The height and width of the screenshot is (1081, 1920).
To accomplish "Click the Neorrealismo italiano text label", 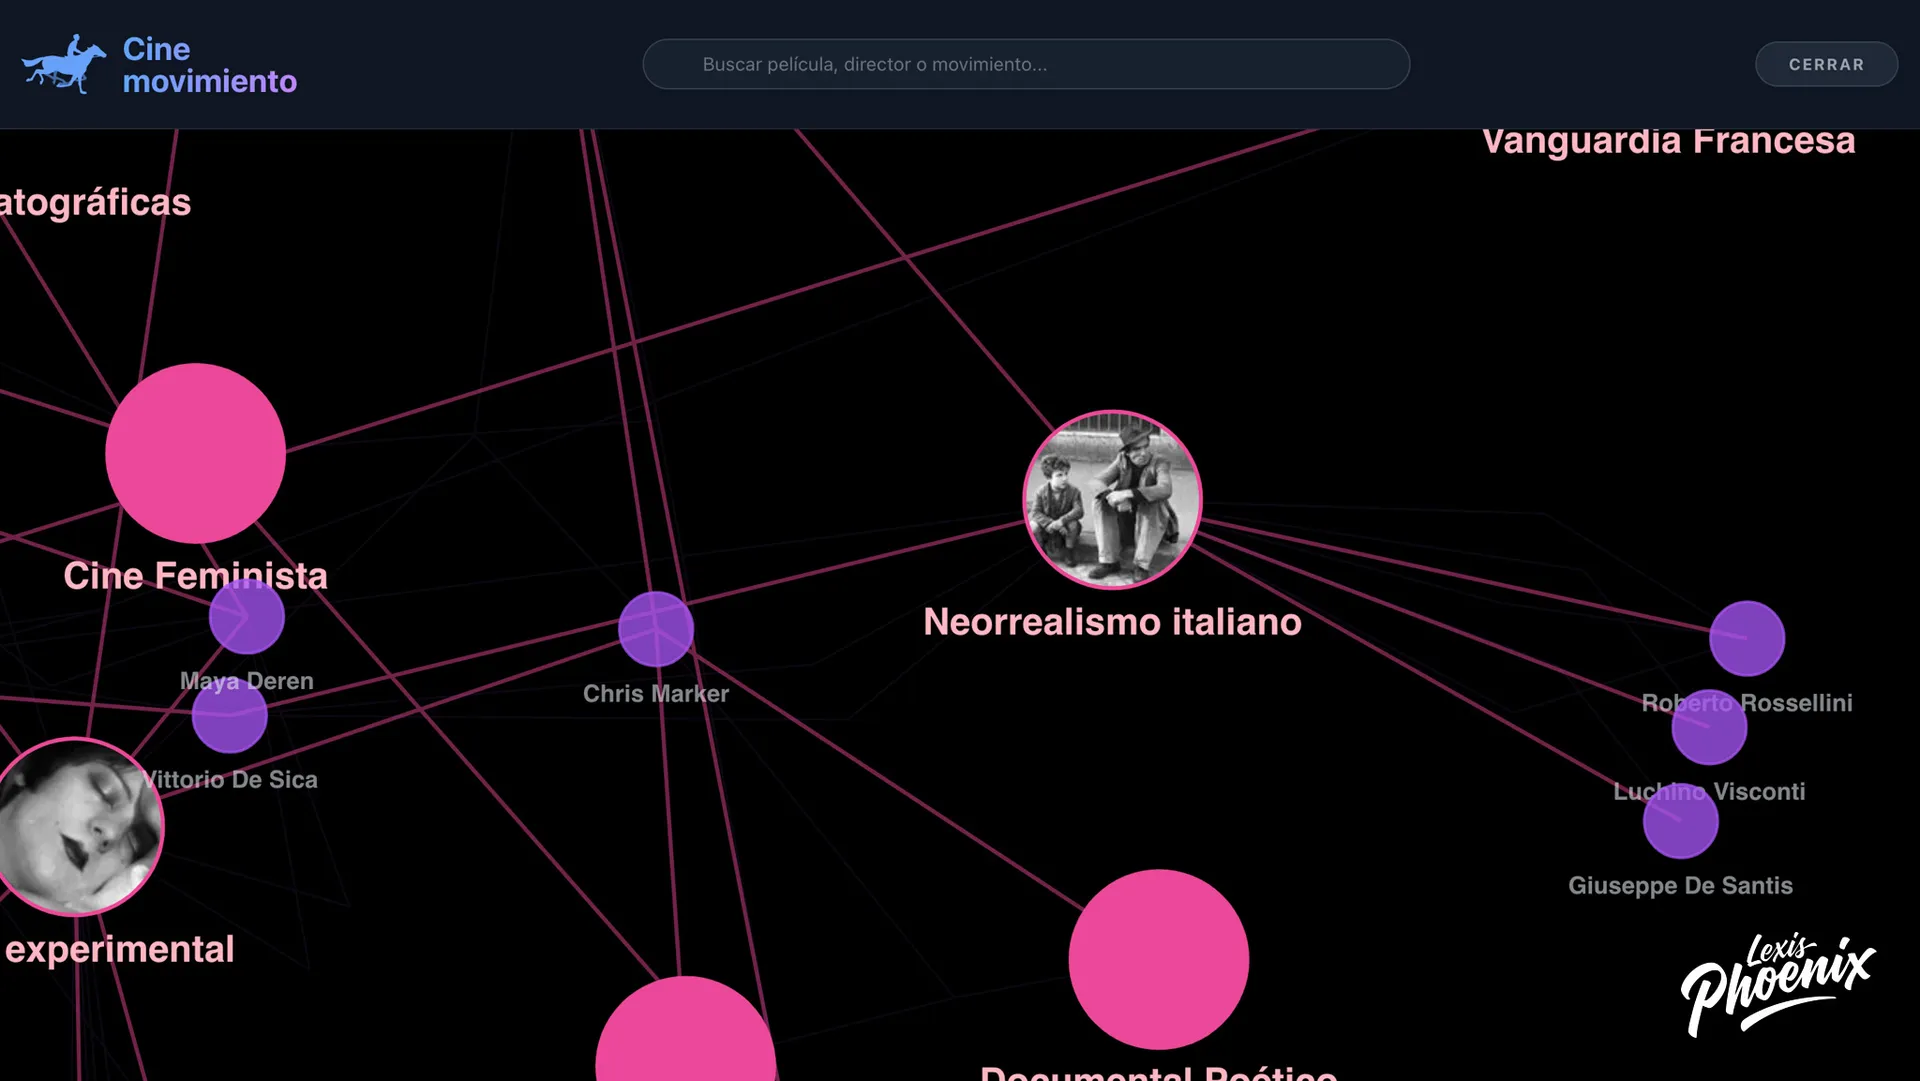I will pyautogui.click(x=1112, y=622).
